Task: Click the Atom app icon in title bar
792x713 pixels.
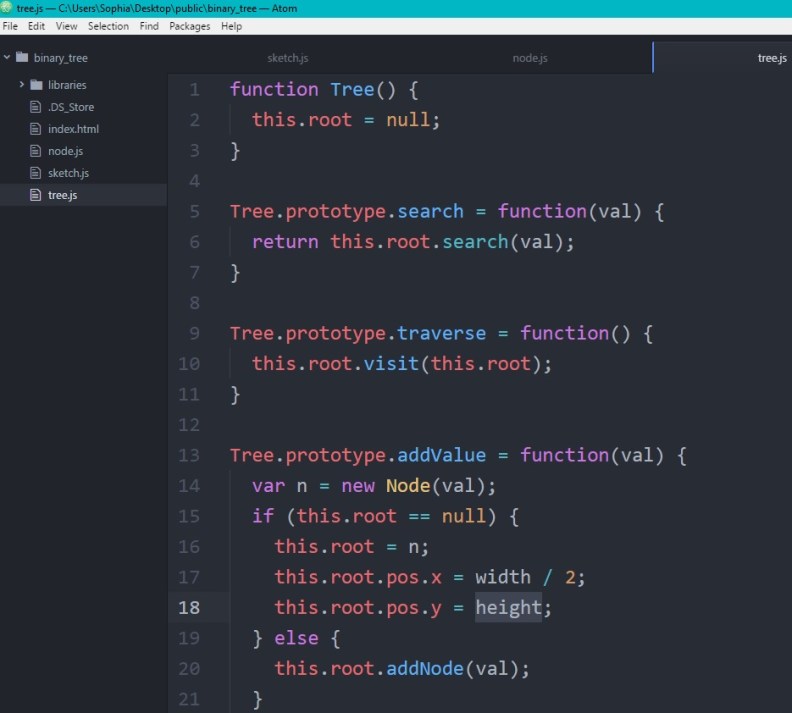Action: (x=6, y=8)
